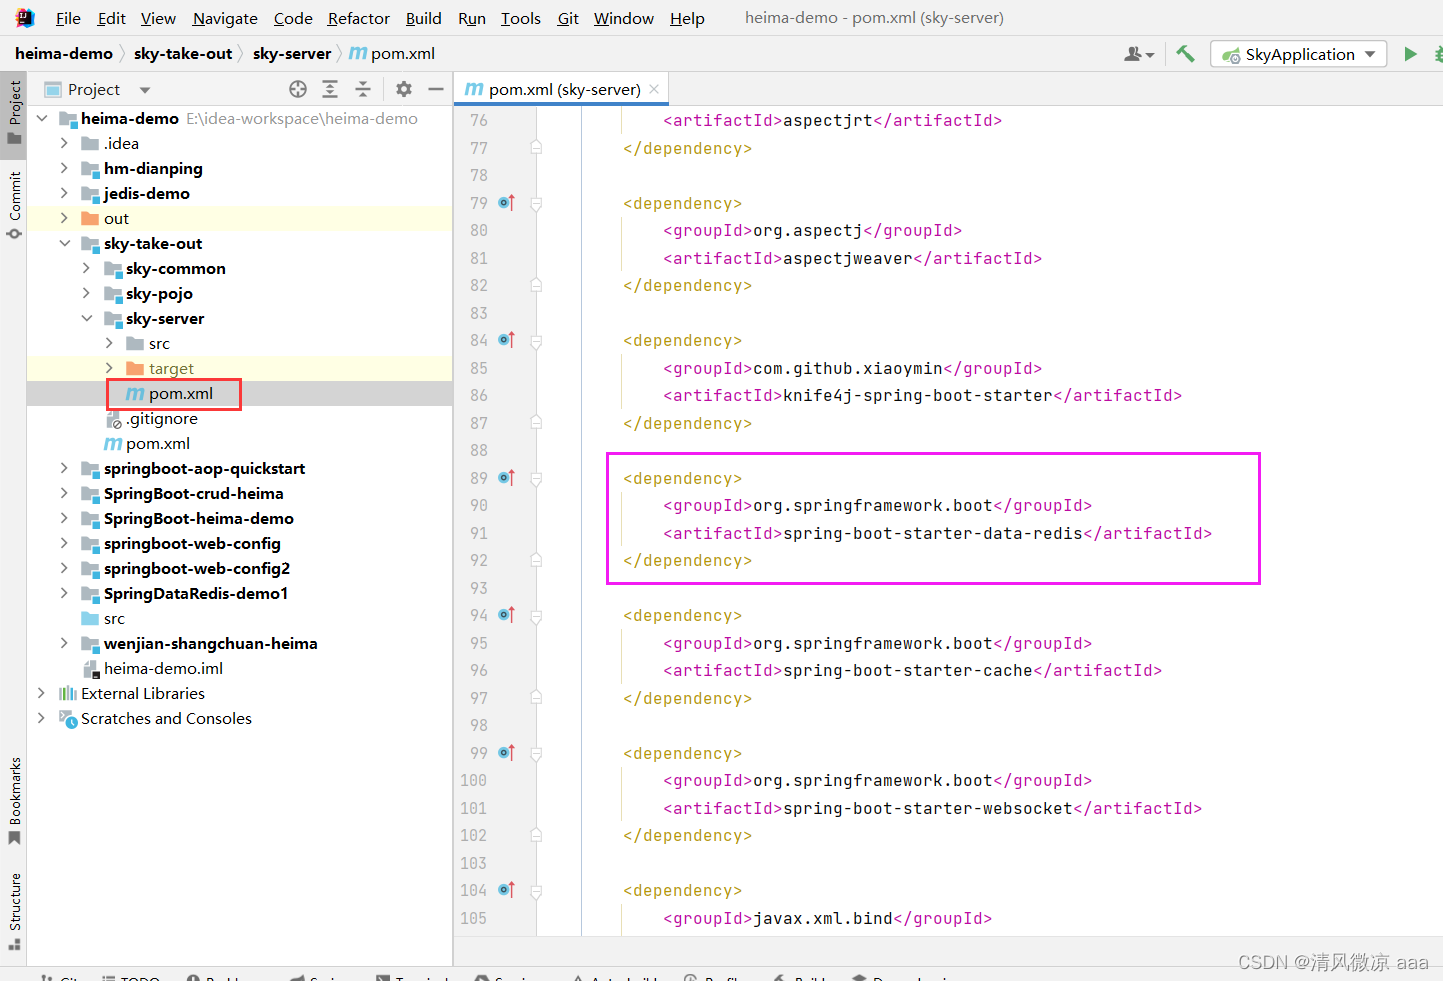Collapse the sky-server module

[87, 318]
